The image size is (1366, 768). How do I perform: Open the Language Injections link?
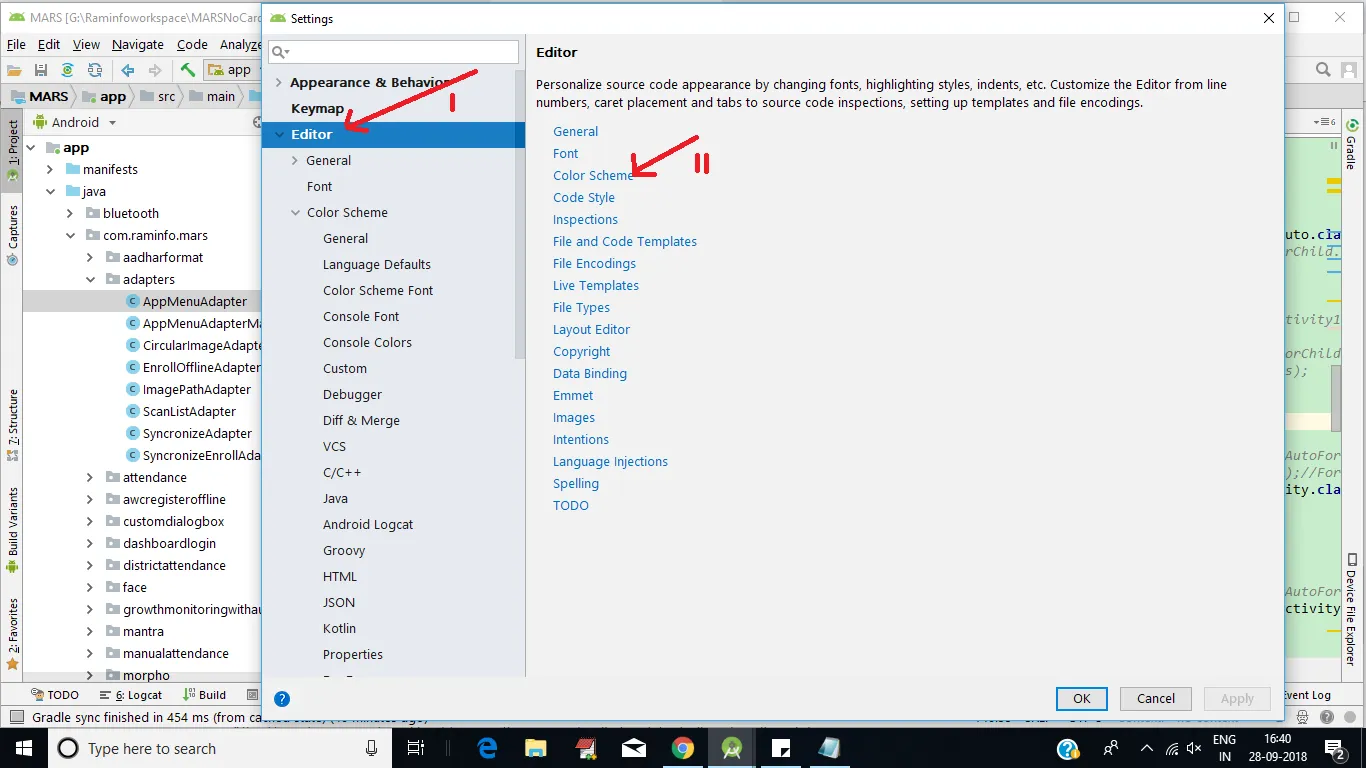[610, 461]
